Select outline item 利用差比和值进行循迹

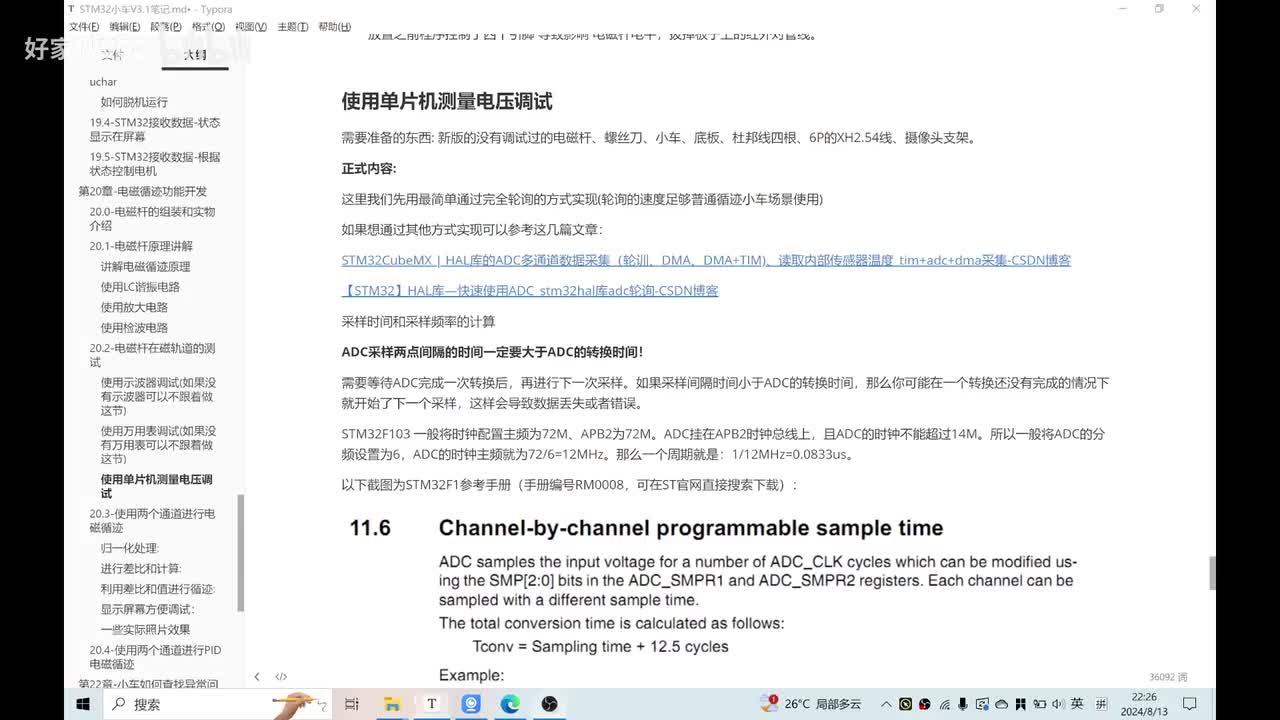pyautogui.click(x=158, y=589)
